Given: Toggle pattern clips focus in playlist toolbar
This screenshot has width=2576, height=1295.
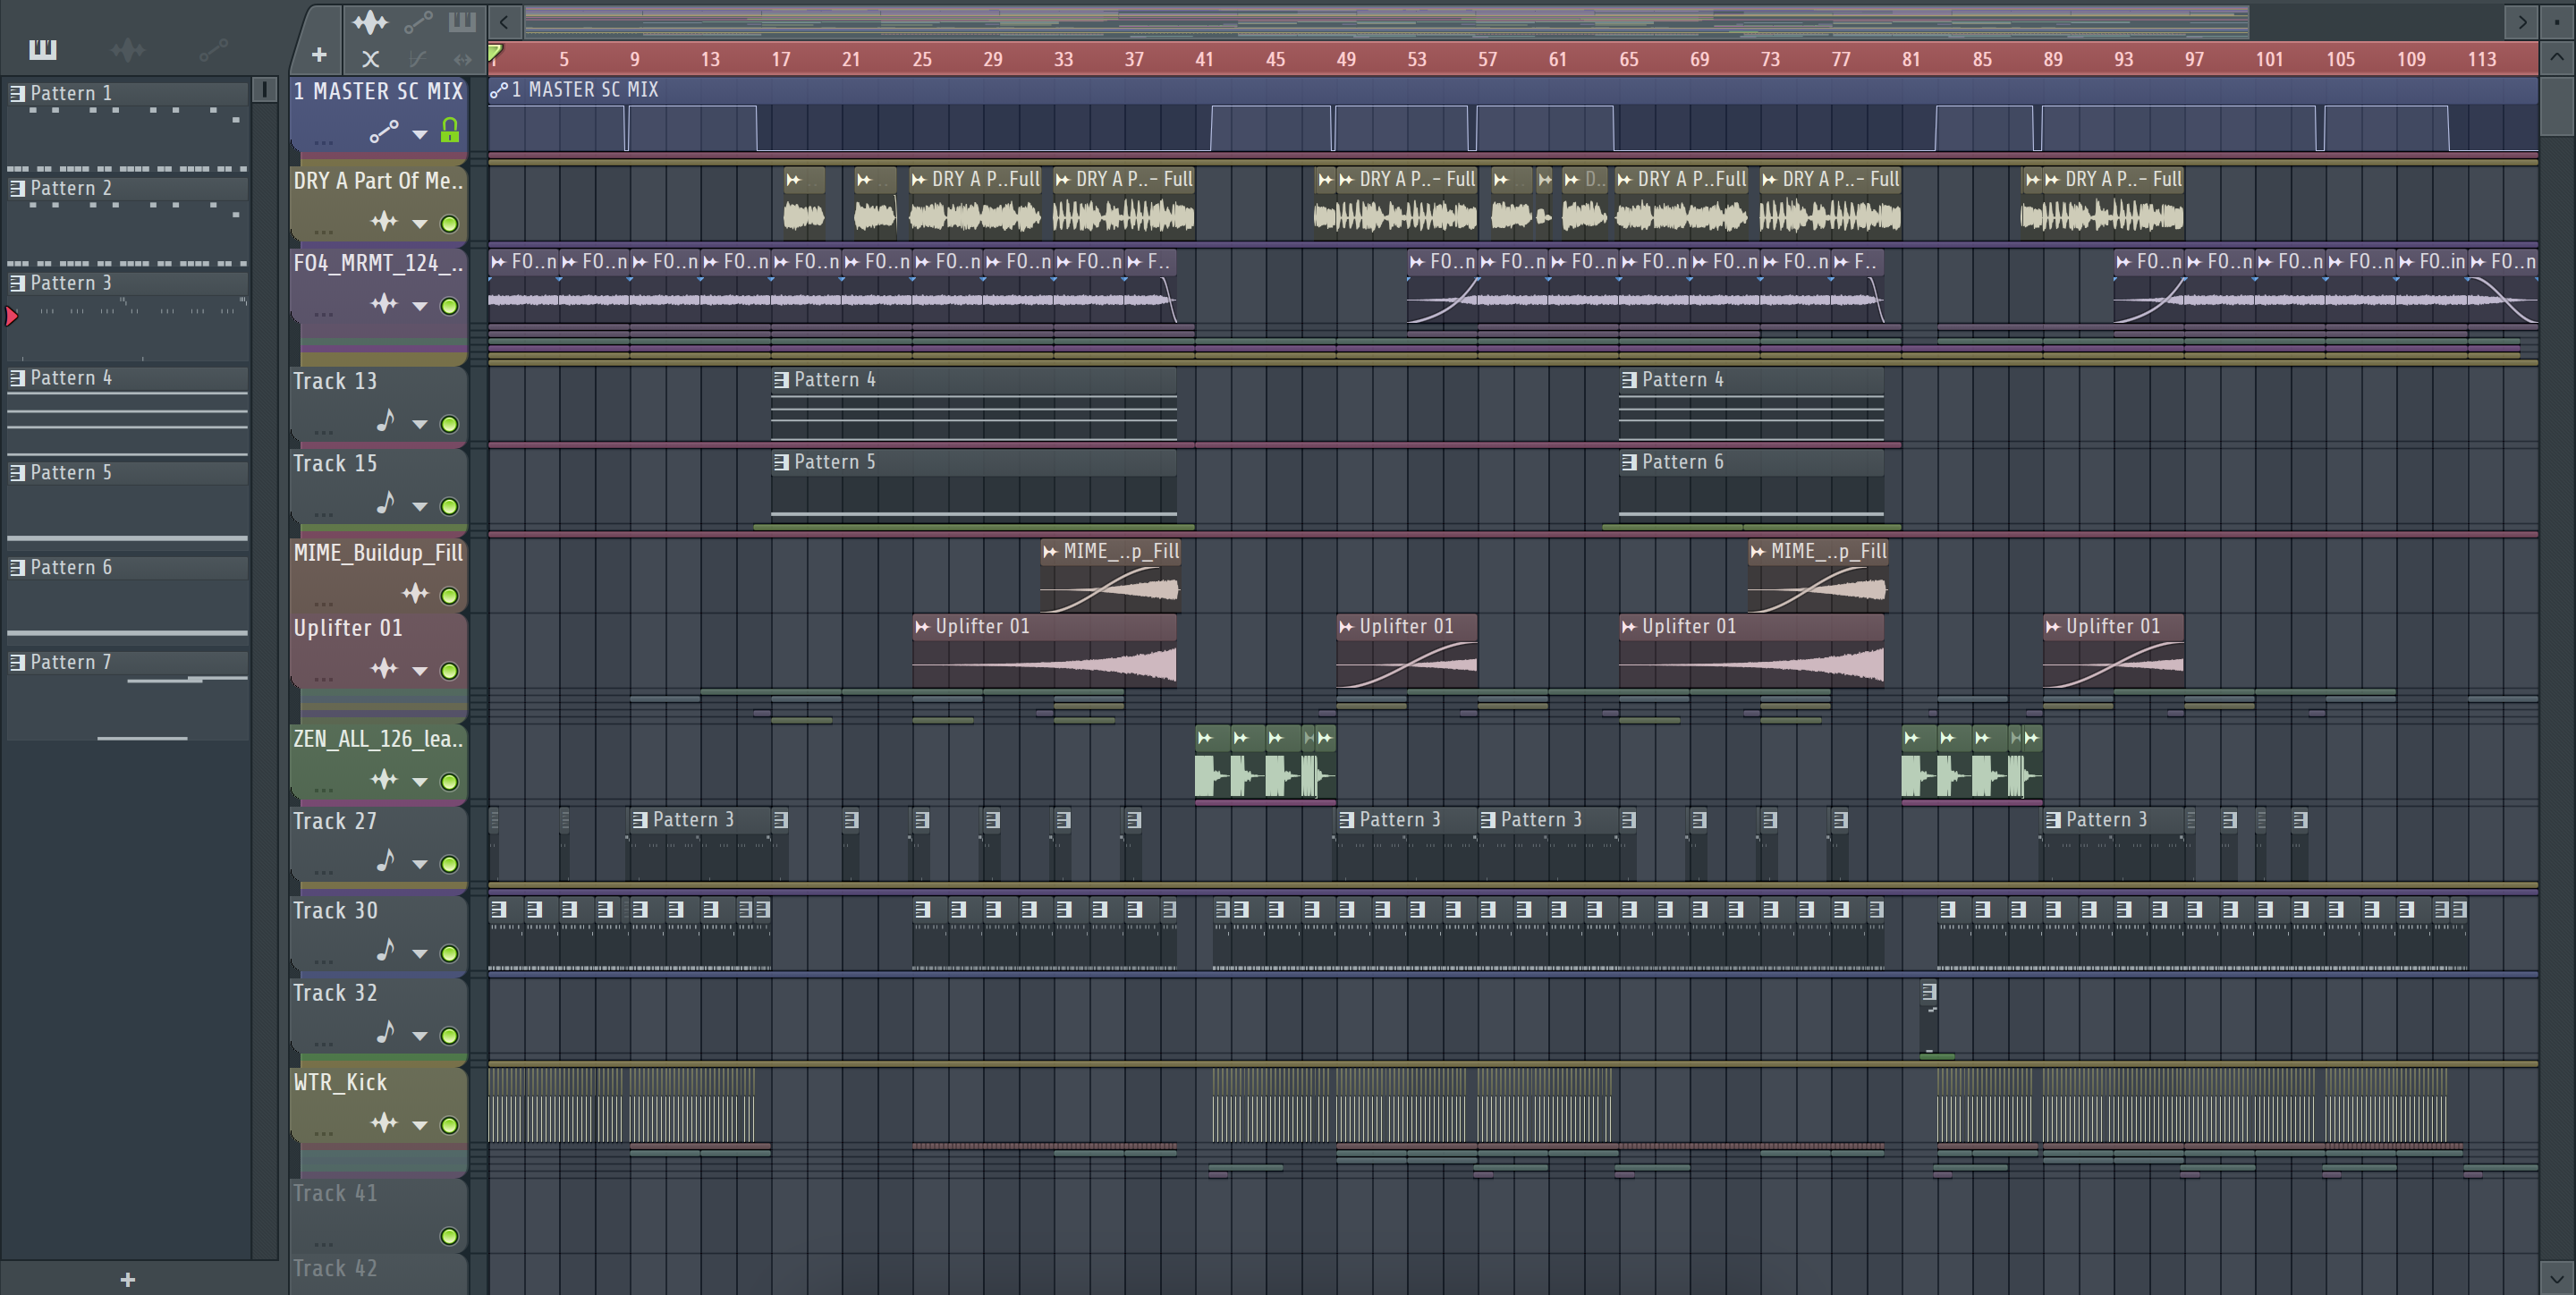Looking at the screenshot, I should 461,21.
